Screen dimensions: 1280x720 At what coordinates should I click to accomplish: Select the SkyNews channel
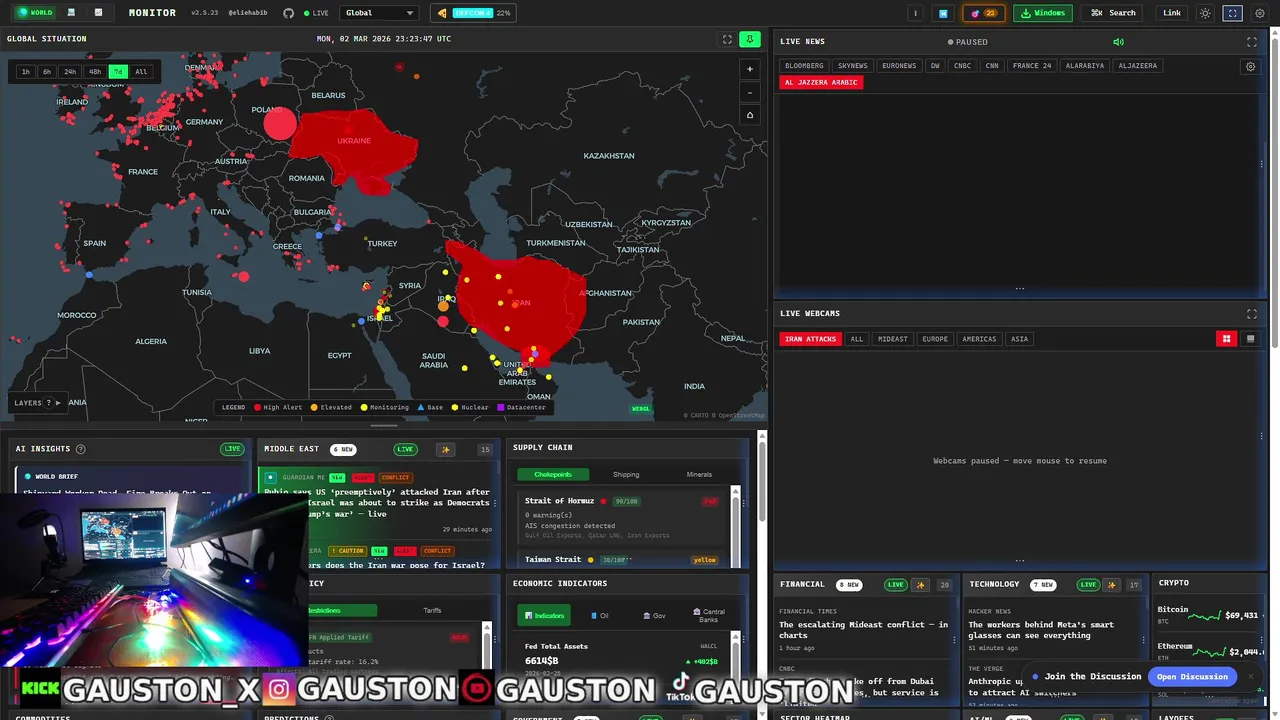click(x=853, y=66)
